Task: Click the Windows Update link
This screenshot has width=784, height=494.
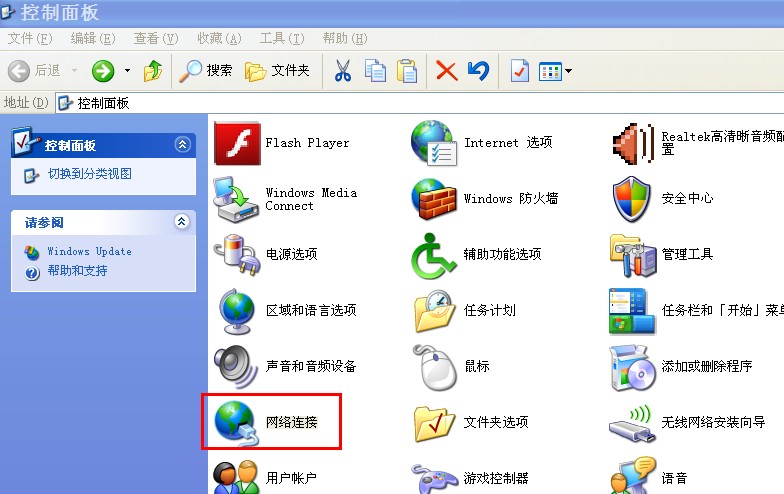Action: pyautogui.click(x=90, y=251)
